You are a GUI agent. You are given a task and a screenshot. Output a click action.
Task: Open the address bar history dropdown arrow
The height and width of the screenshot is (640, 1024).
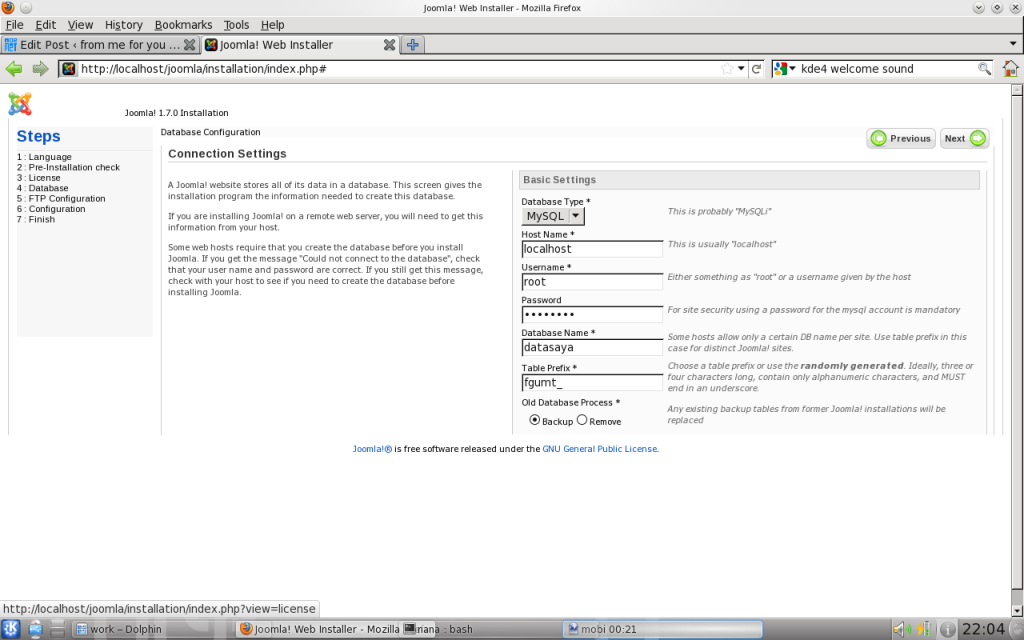tap(741, 69)
